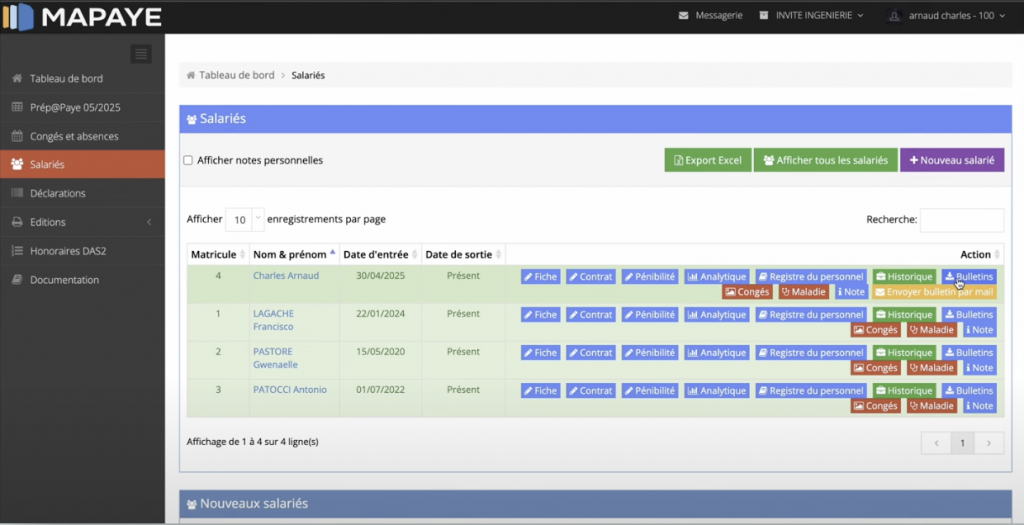Click the Recherche search field
This screenshot has height=525, width=1024.
961,220
